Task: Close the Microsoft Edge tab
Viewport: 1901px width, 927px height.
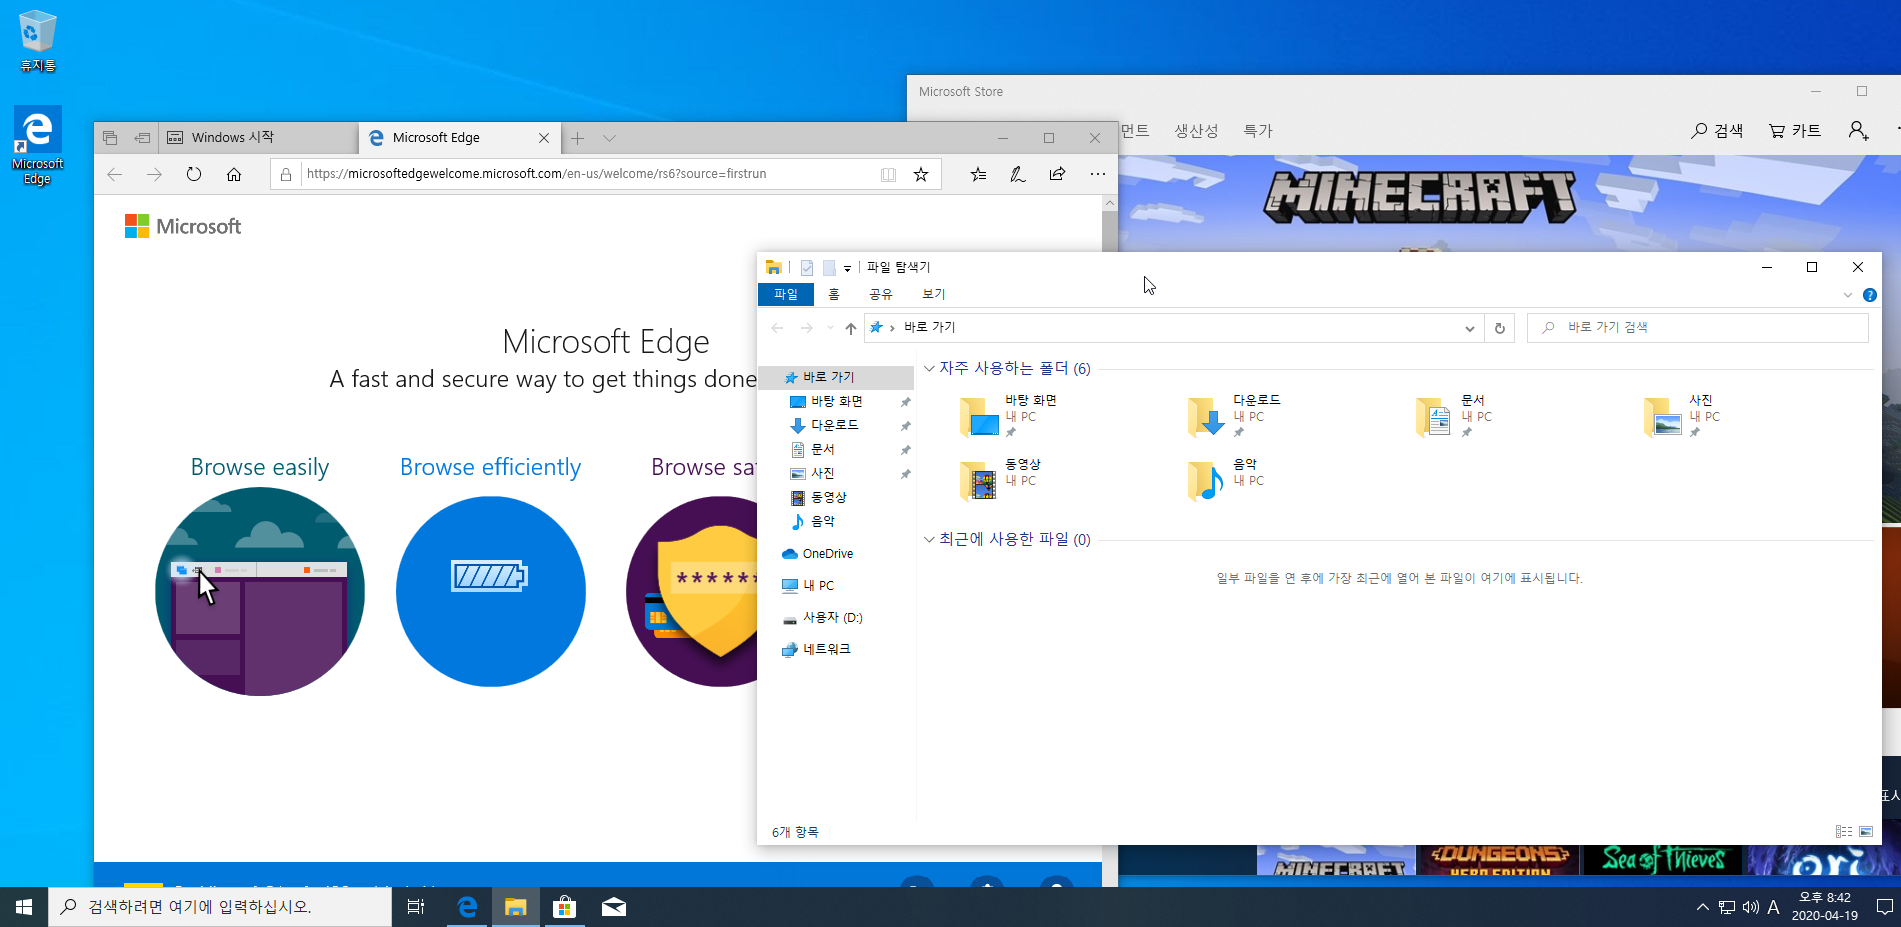Action: click(x=544, y=138)
